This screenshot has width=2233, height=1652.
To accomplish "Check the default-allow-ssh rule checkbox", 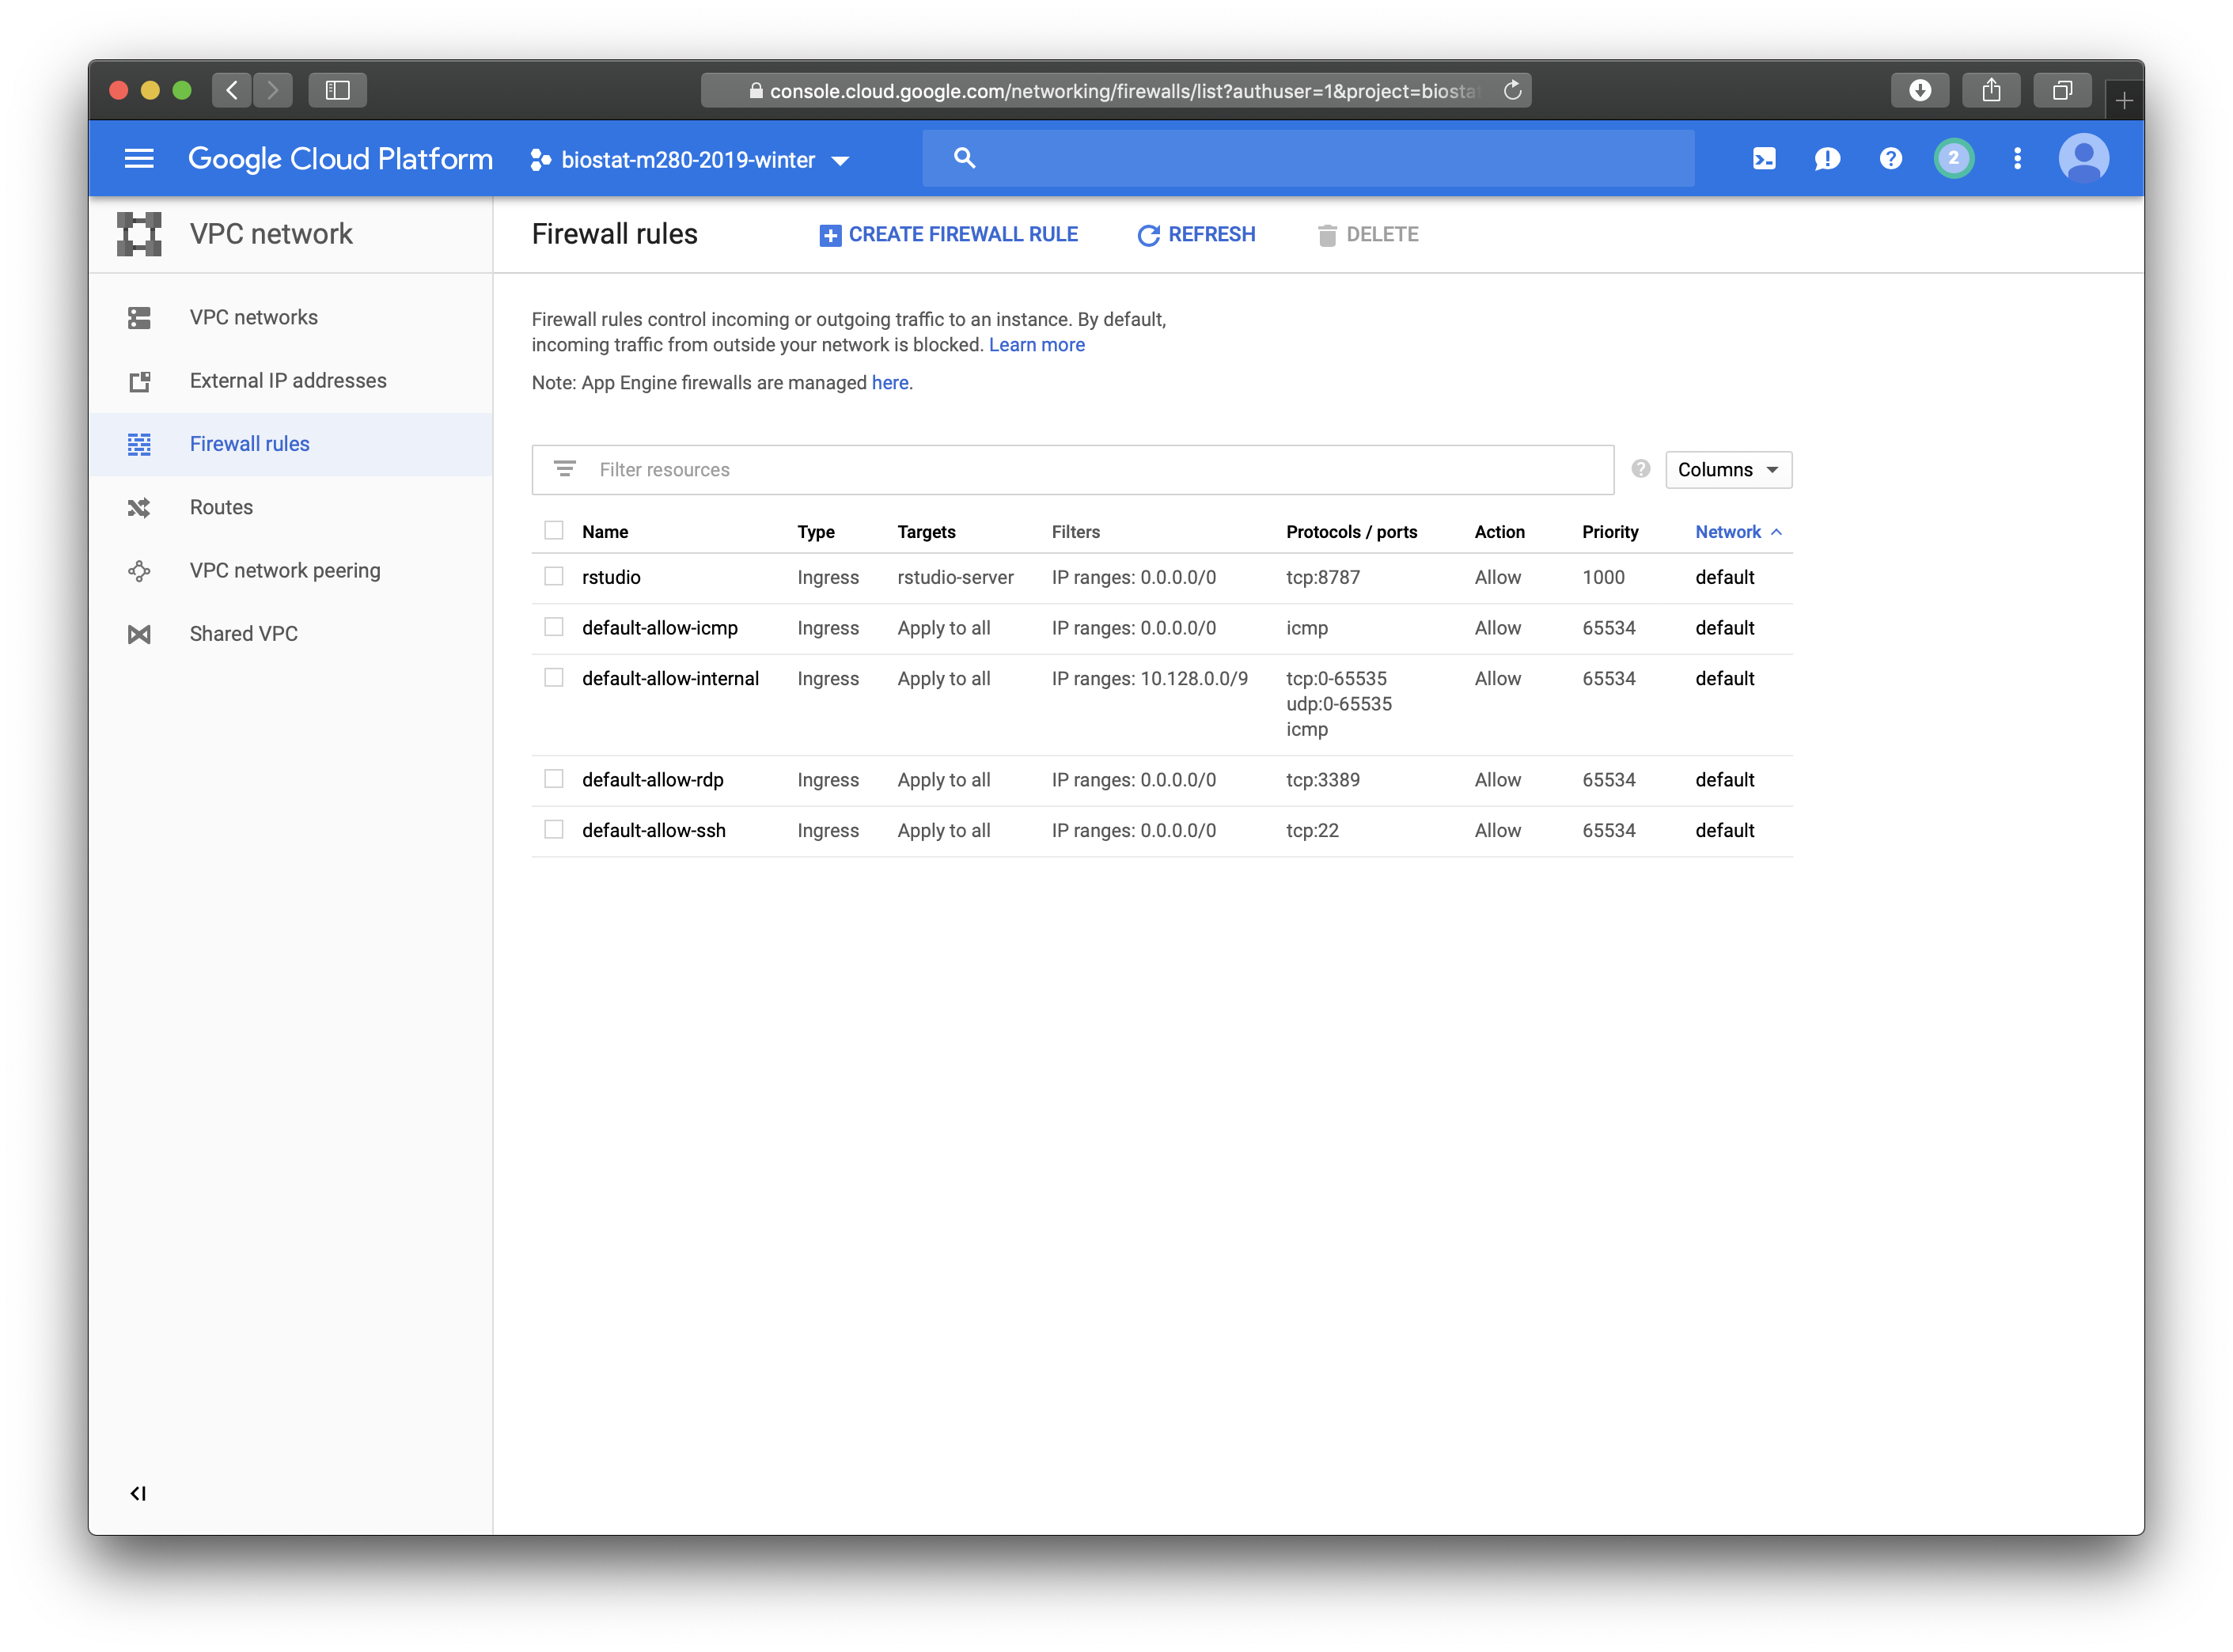I will (x=554, y=830).
